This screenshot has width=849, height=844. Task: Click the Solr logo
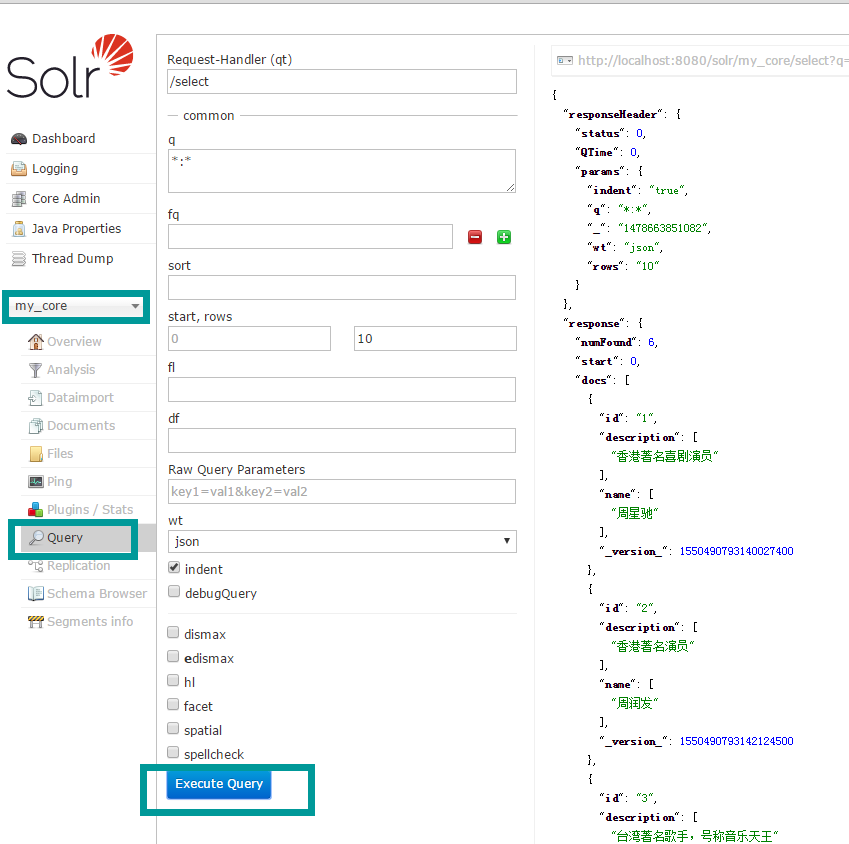coord(70,67)
